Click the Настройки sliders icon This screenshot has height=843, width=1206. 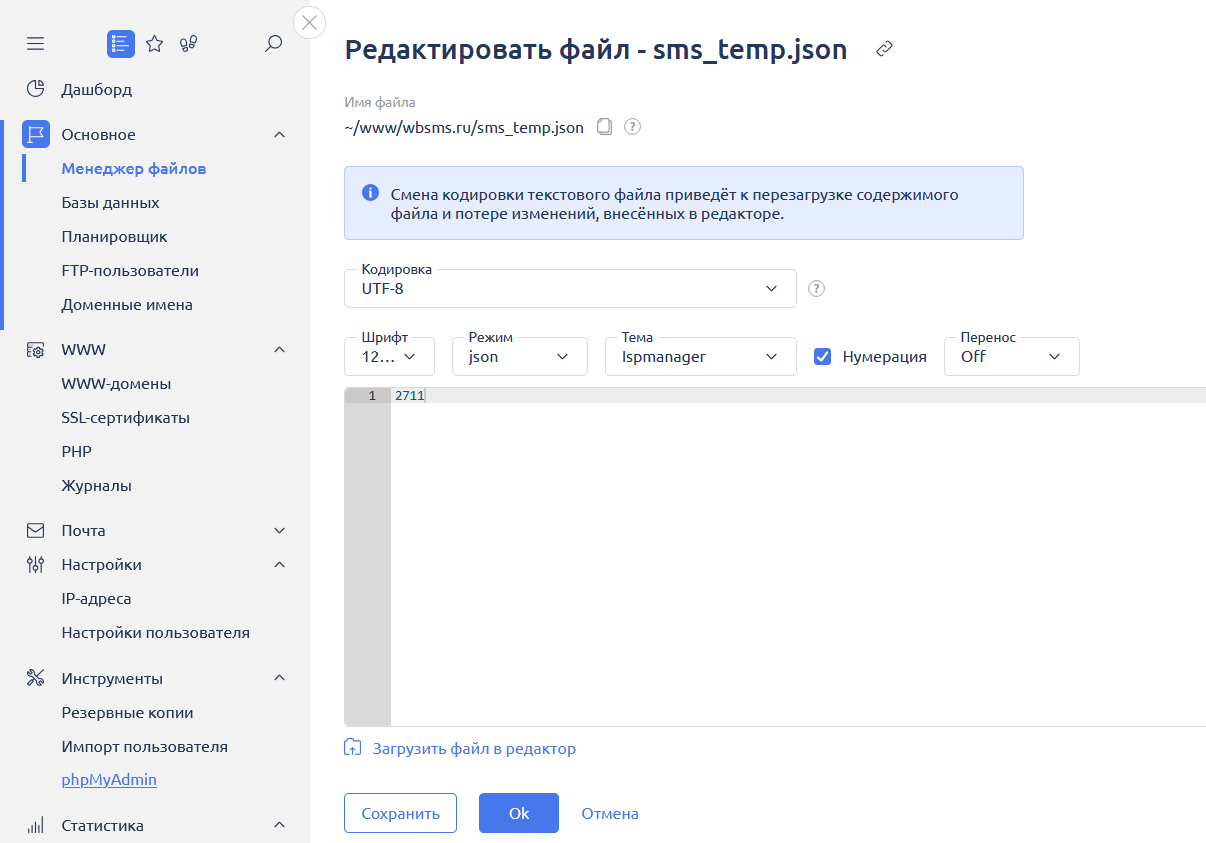[36, 565]
